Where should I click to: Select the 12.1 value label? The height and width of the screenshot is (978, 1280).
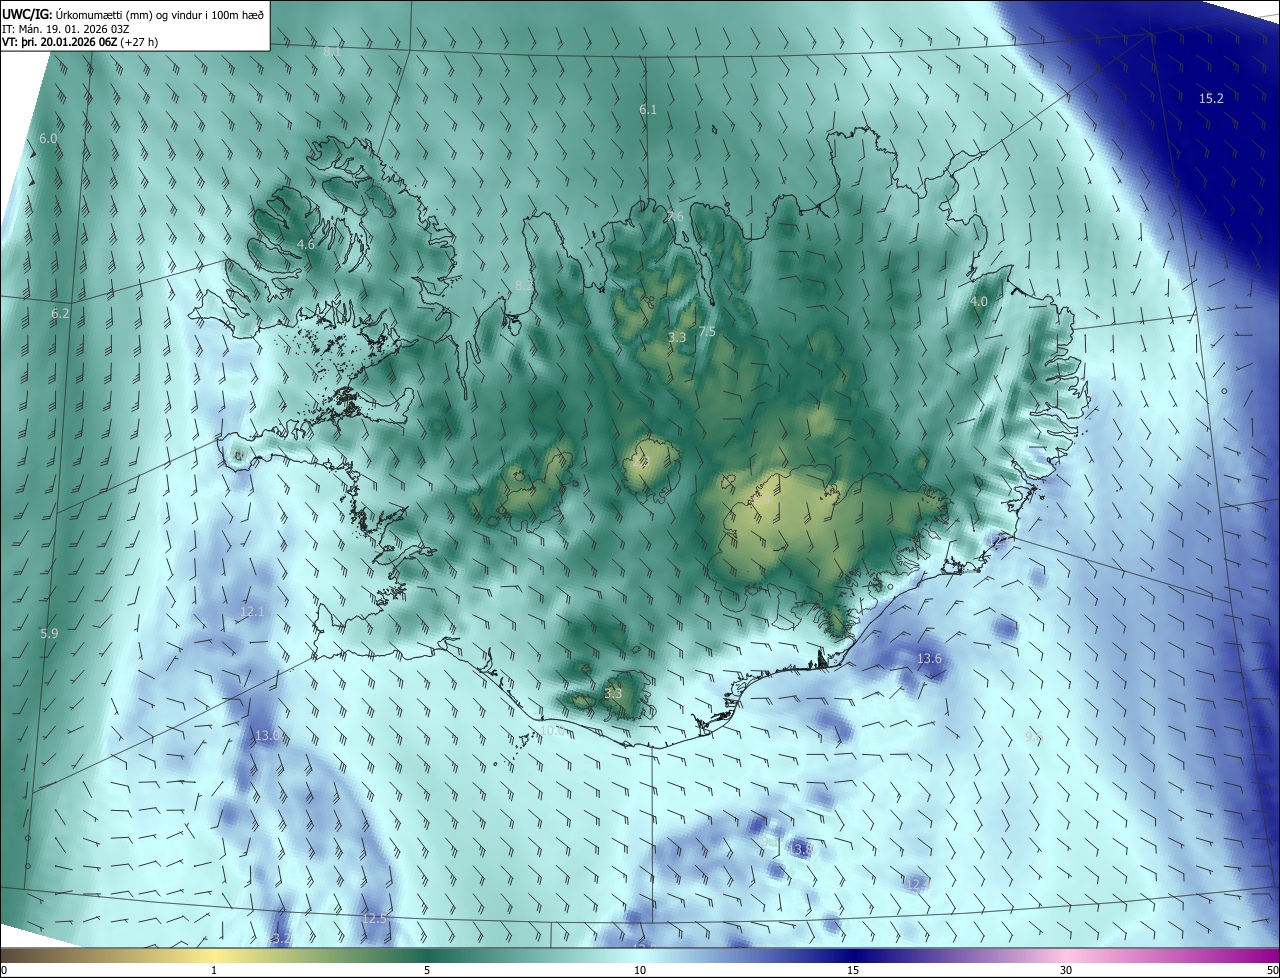coord(252,611)
